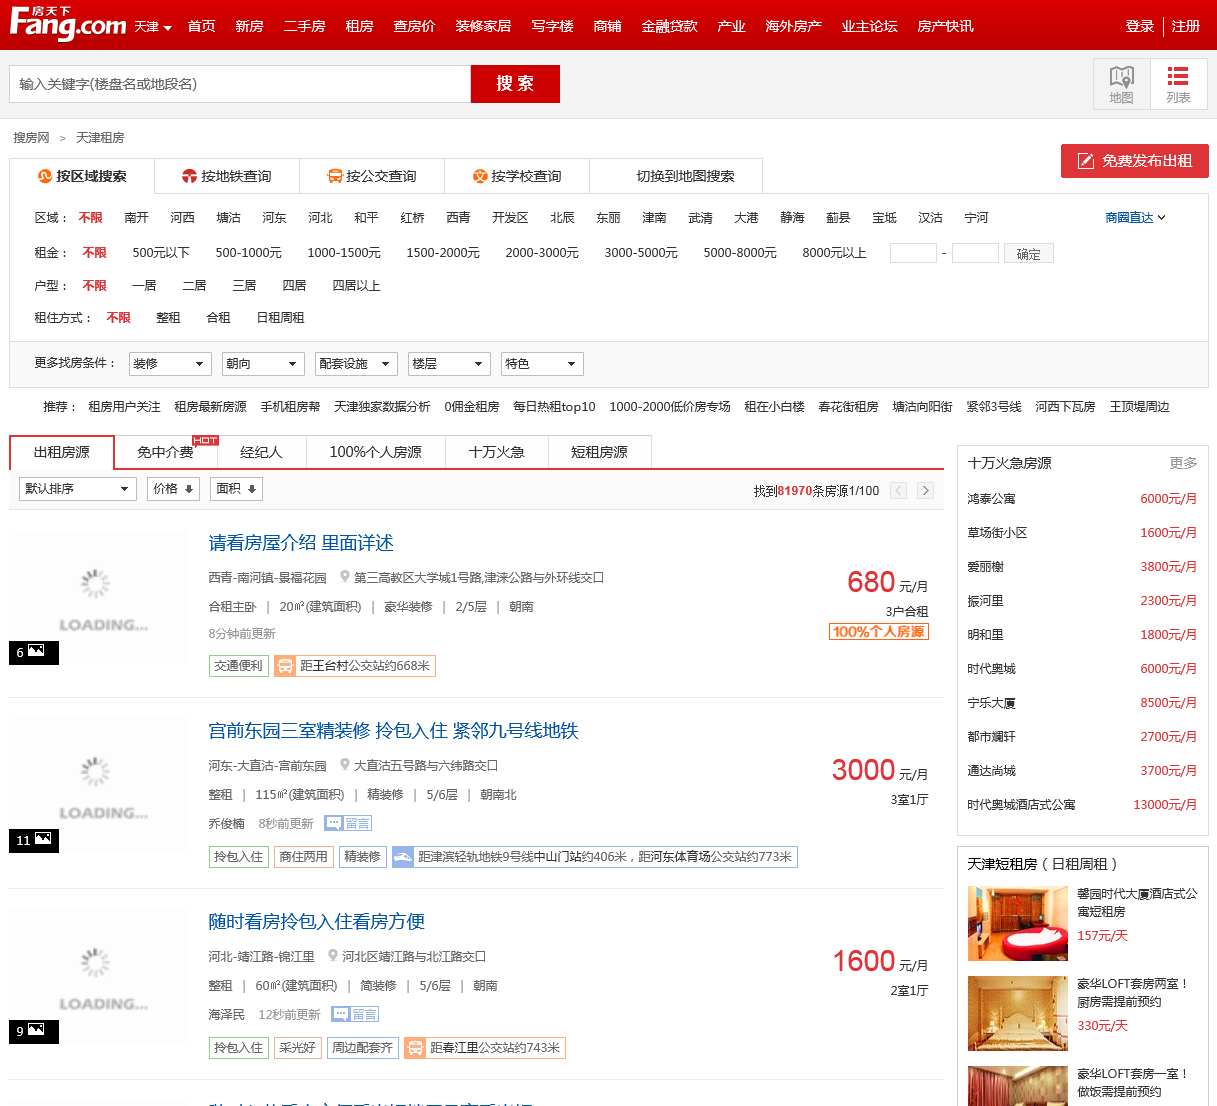
Task: Open the 特色 dropdown
Action: pyautogui.click(x=542, y=364)
